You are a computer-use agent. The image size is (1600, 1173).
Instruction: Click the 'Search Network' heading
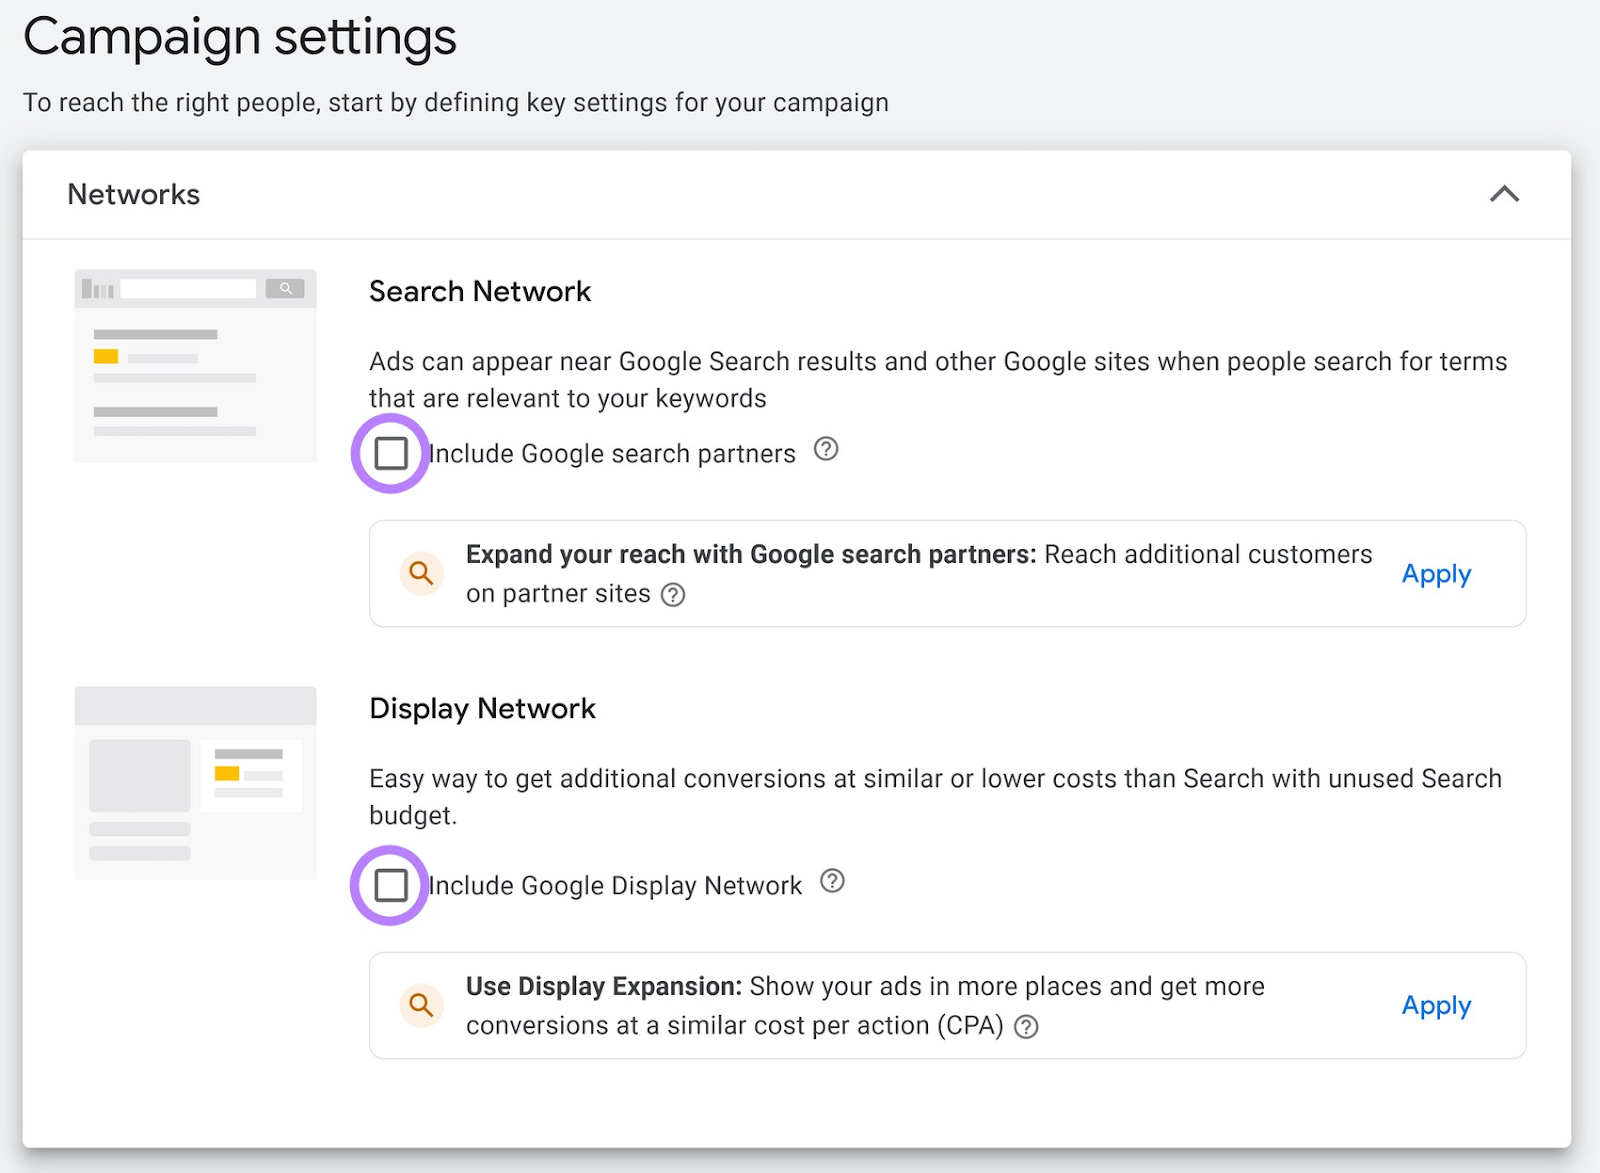(480, 291)
